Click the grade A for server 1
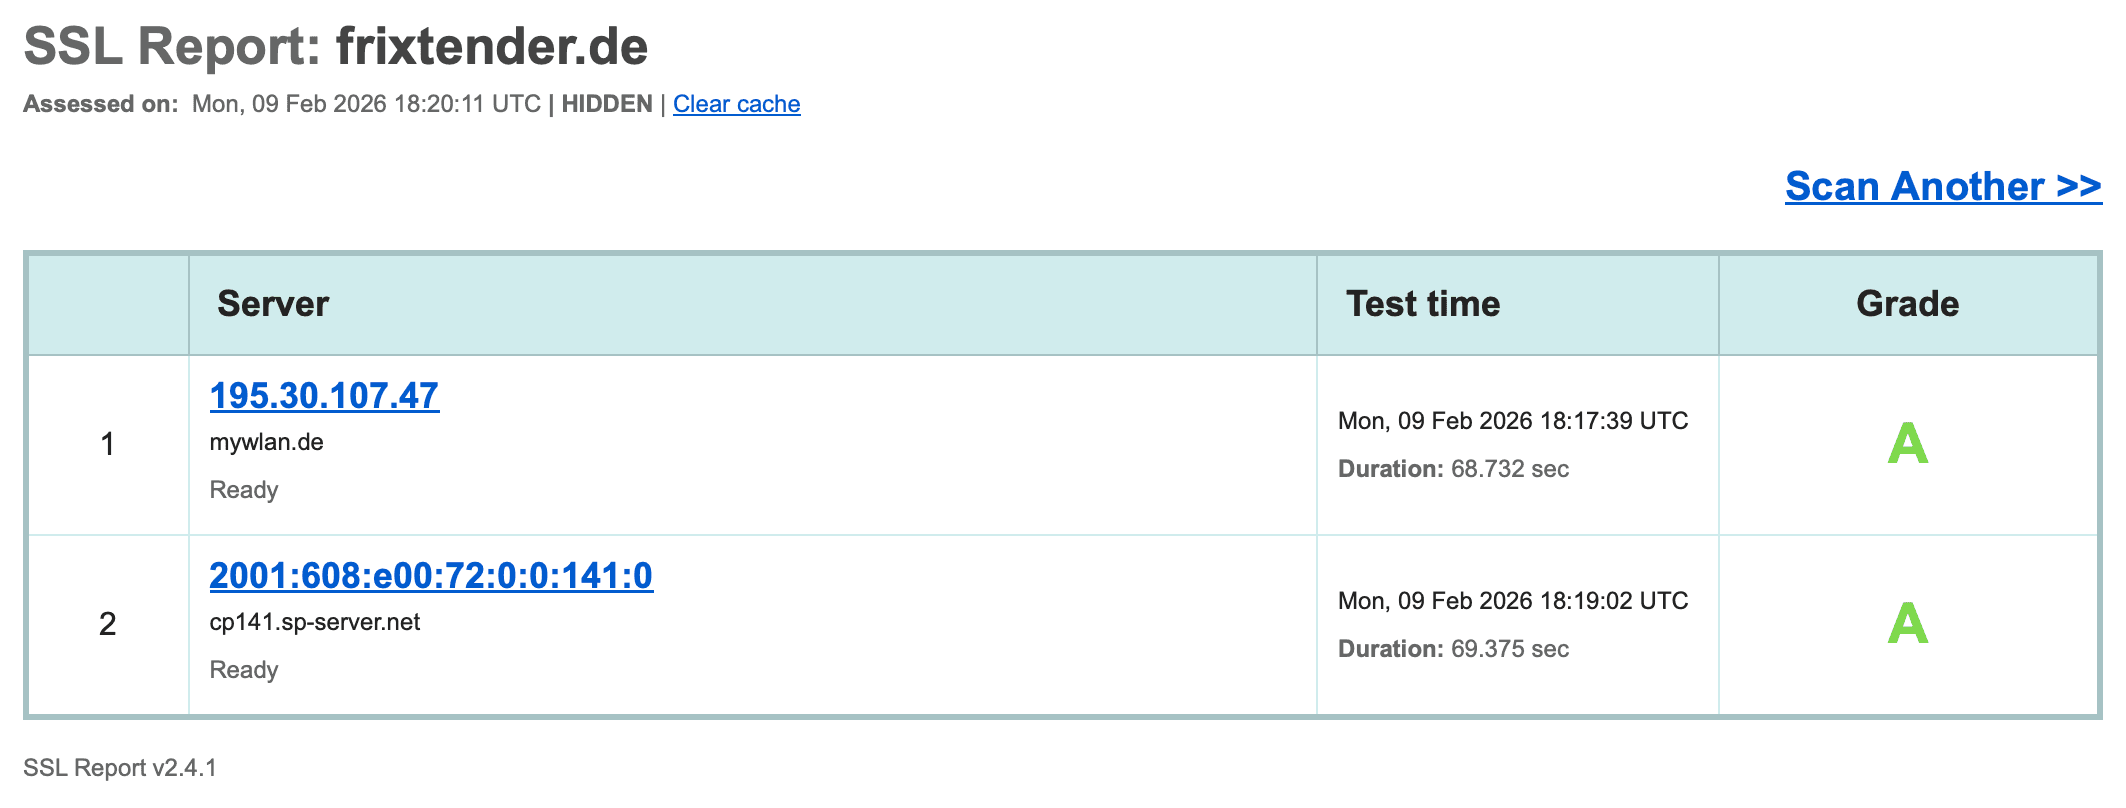The height and width of the screenshot is (808, 2126). (1907, 444)
